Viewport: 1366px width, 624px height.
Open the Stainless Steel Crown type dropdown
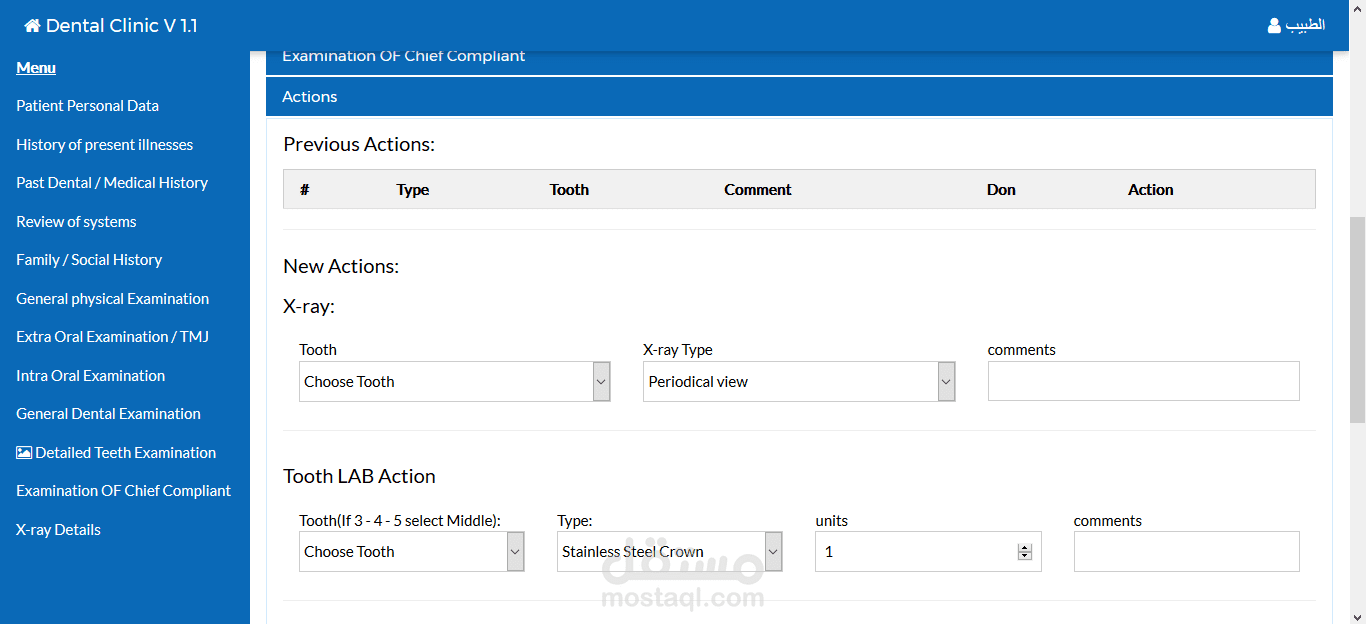(x=670, y=552)
